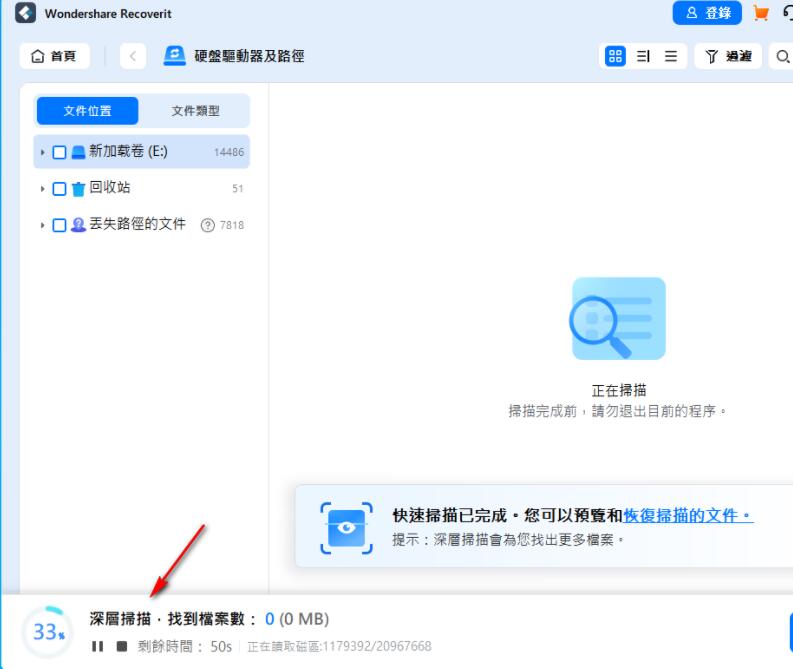Select the 文件類型 tab
This screenshot has height=669, width=793.
pos(195,111)
